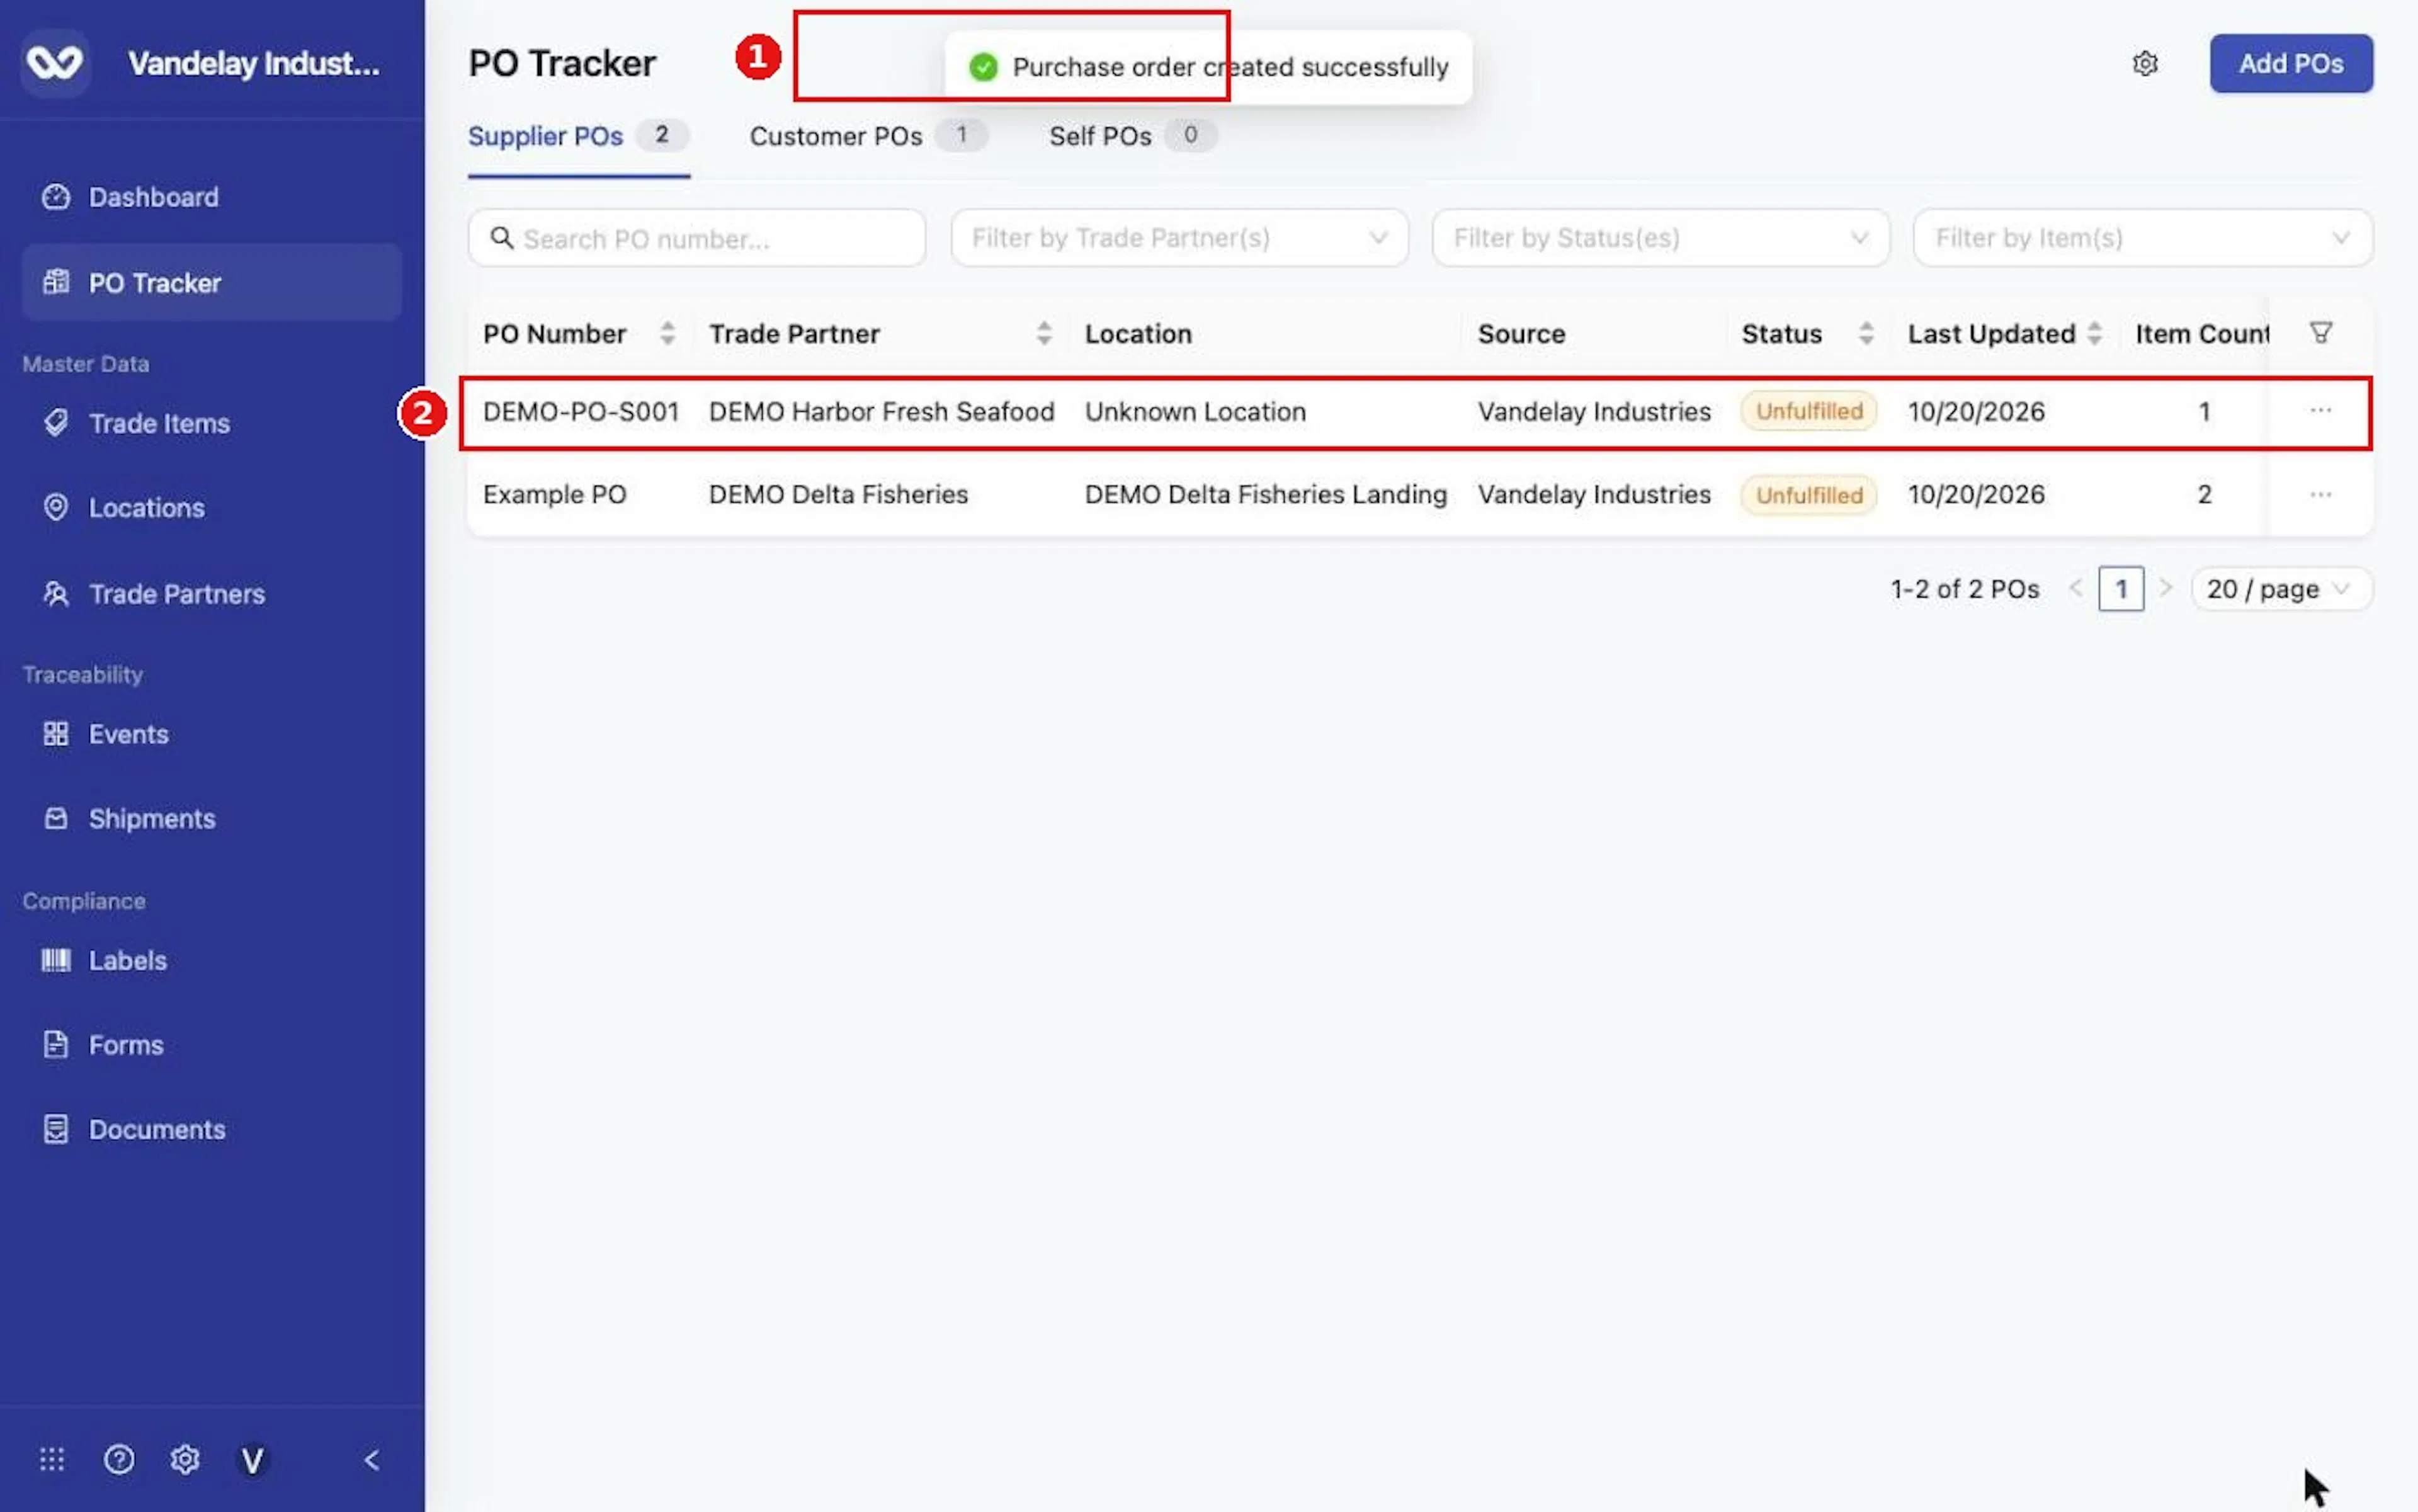Open Shipments in sidebar
Viewport: 2418px width, 1512px height.
211,819
